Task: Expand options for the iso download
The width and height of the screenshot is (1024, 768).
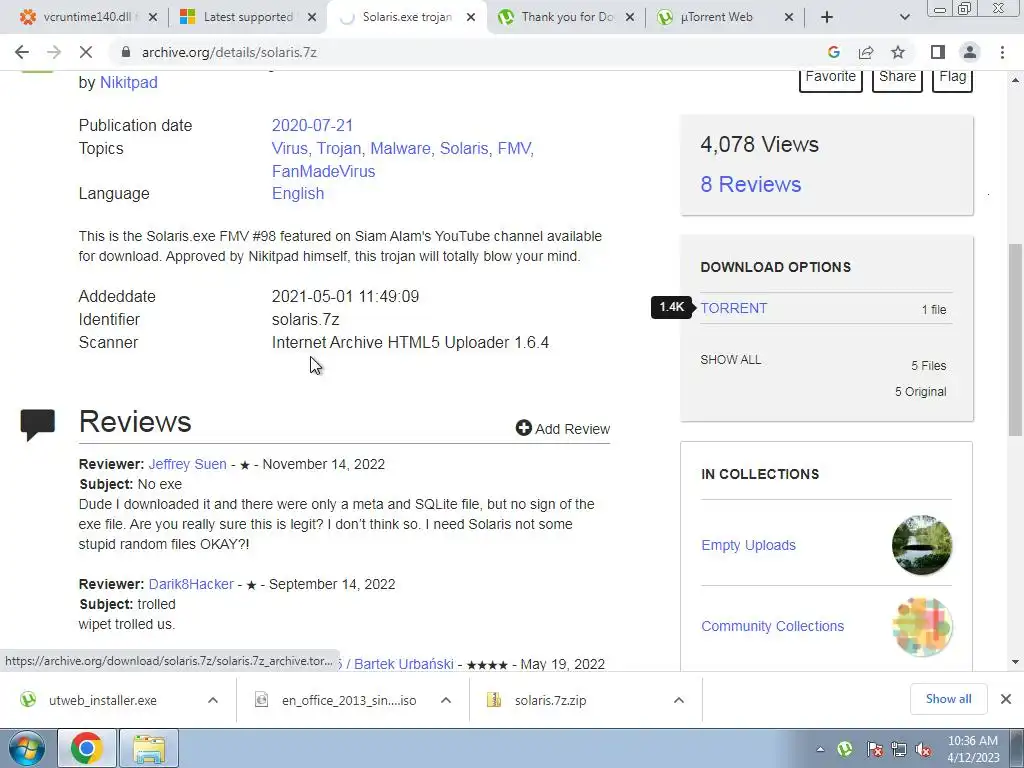Action: coord(446,700)
